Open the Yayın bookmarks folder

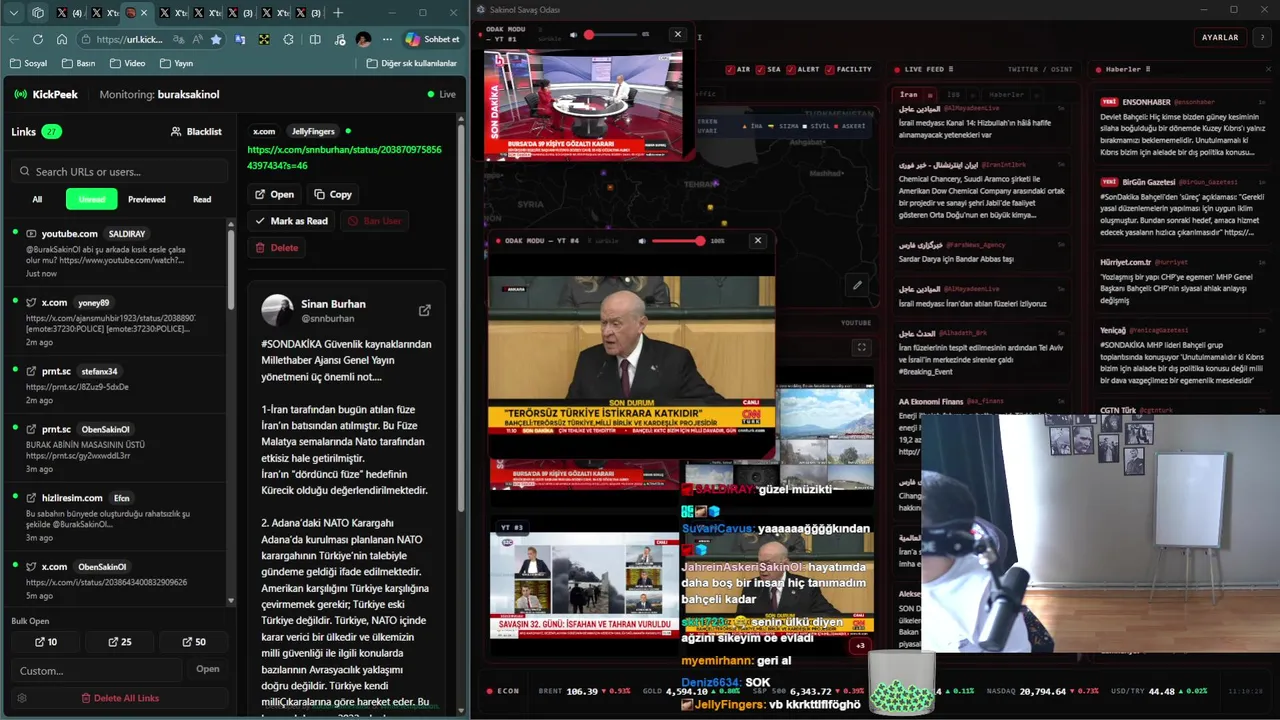coord(176,63)
